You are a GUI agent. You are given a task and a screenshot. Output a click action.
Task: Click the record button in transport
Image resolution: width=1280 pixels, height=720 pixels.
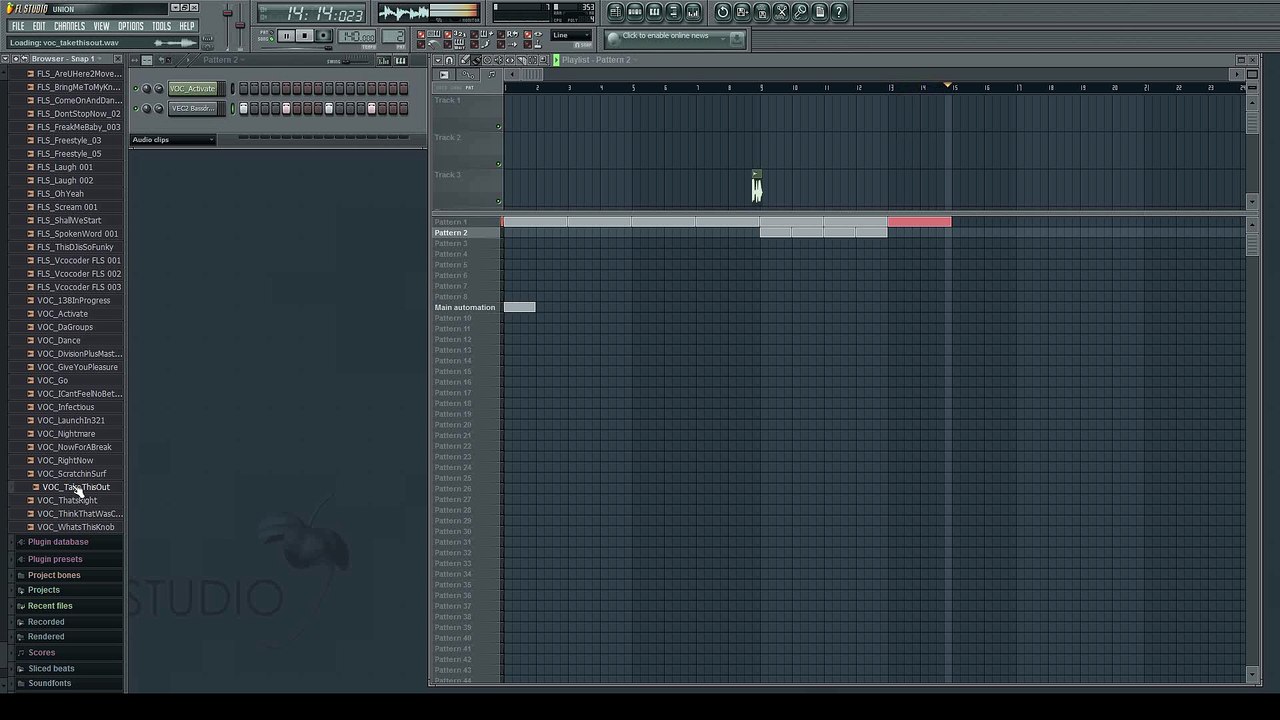tap(323, 36)
